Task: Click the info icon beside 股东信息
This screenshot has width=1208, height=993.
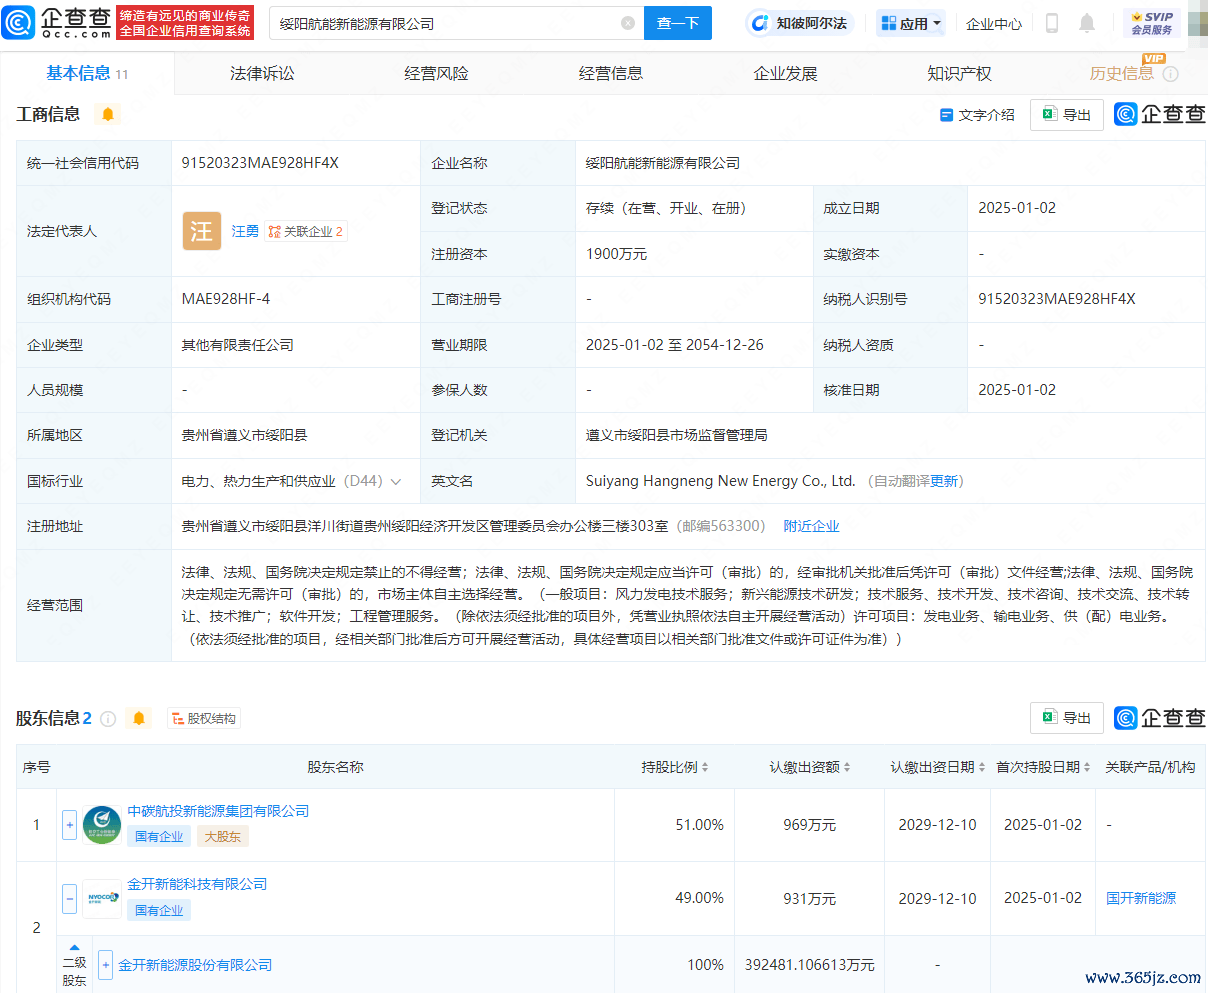Action: (108, 718)
